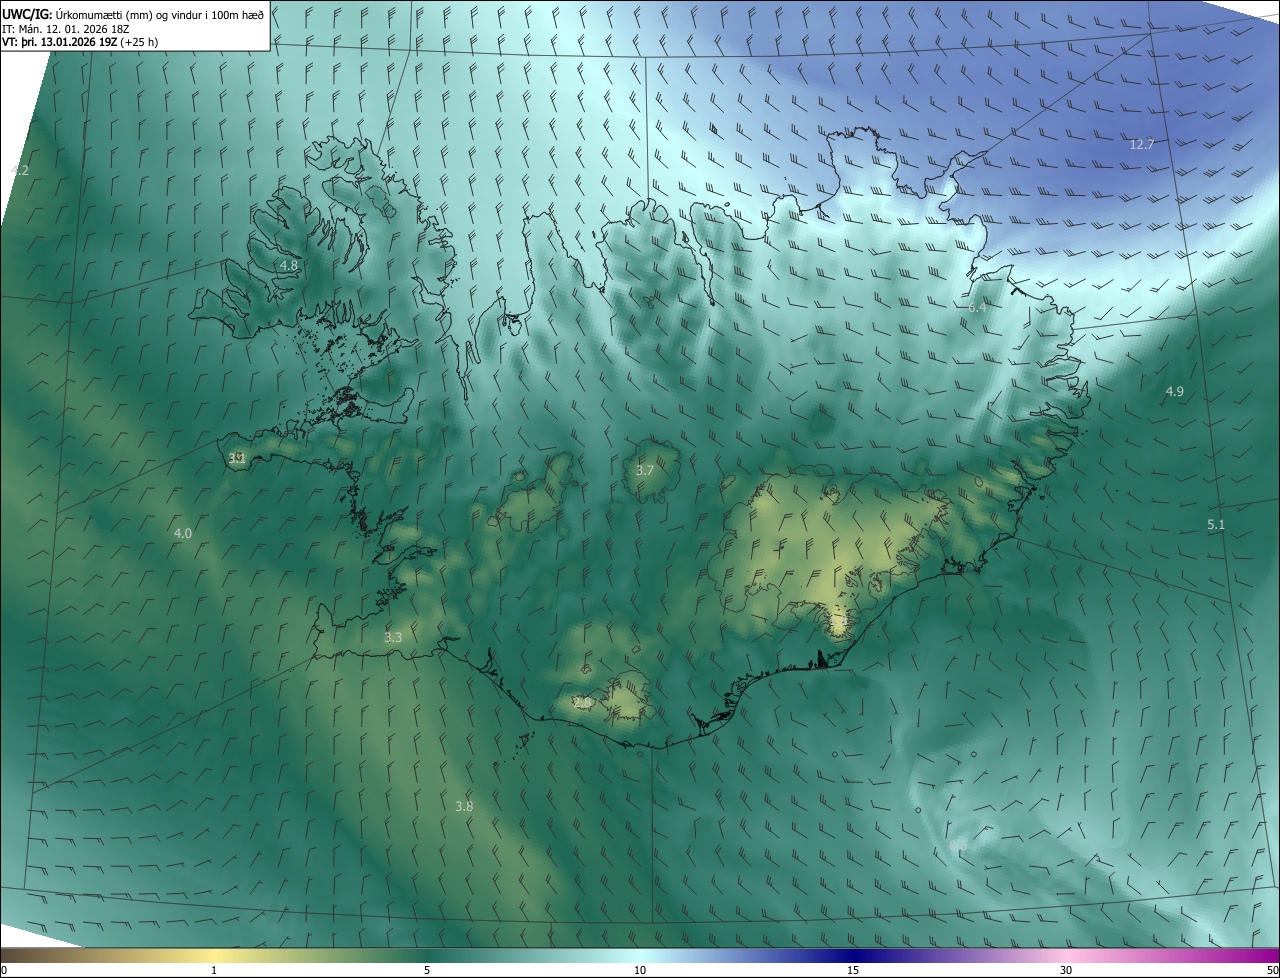Click the 30 tick on the color scale
This screenshot has width=1280, height=978.
pos(1066,970)
